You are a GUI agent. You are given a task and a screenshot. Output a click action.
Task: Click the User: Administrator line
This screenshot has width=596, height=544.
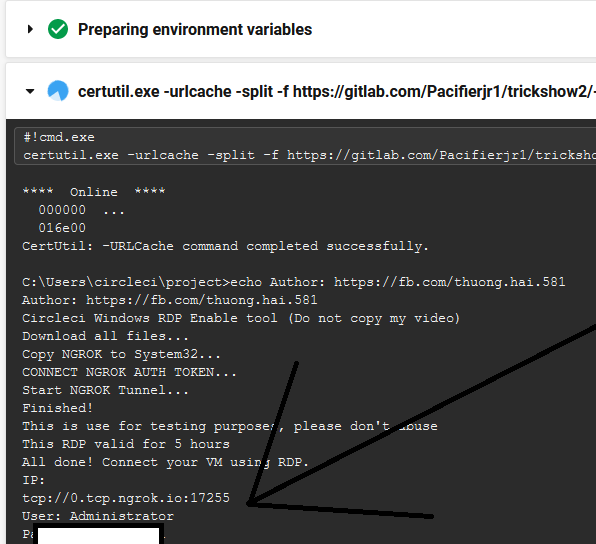click(x=98, y=516)
